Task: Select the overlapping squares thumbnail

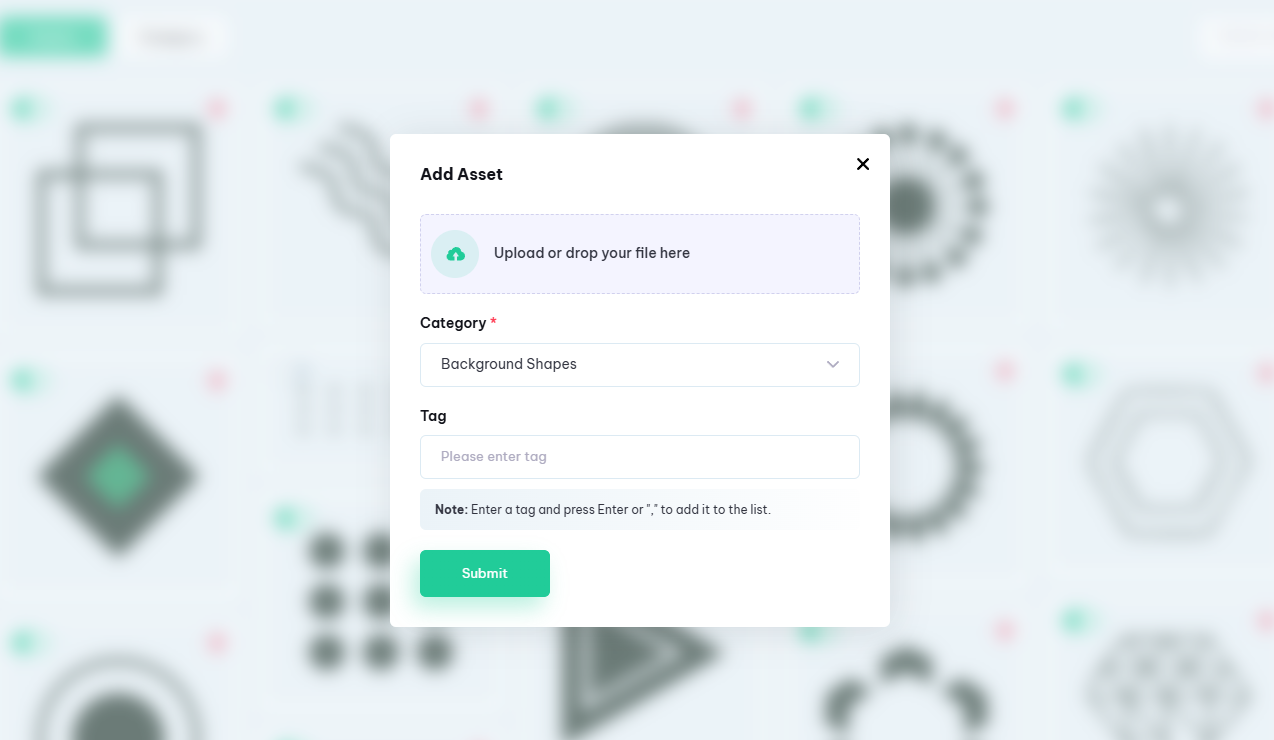Action: click(x=118, y=210)
